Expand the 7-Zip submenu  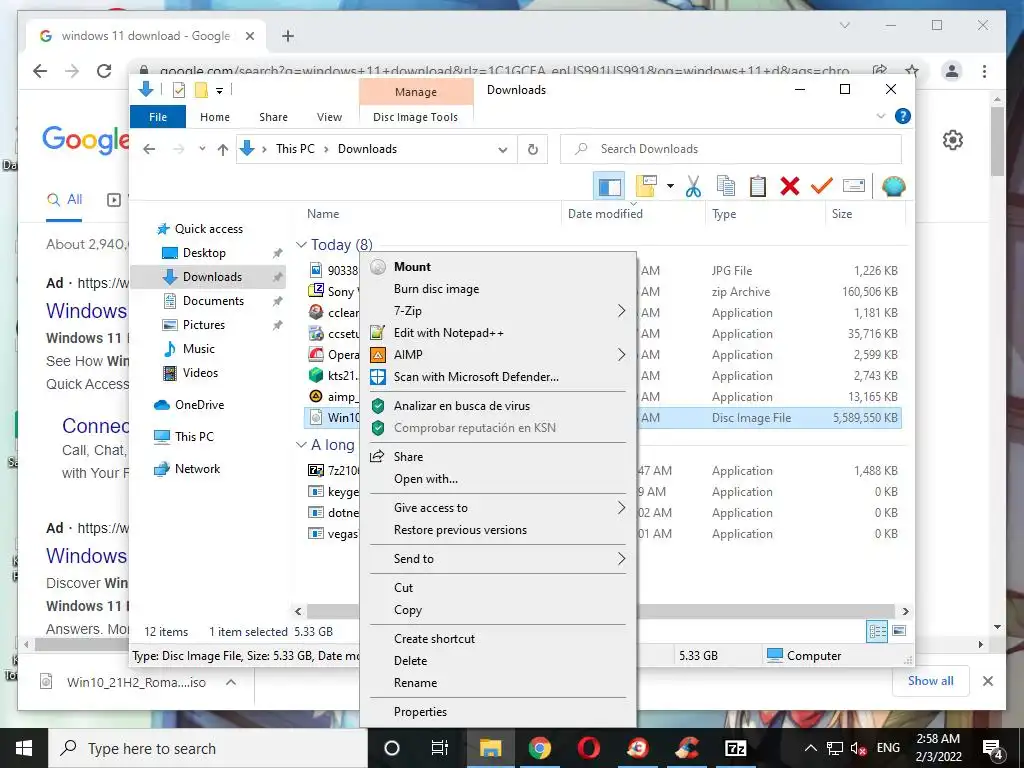pos(497,311)
